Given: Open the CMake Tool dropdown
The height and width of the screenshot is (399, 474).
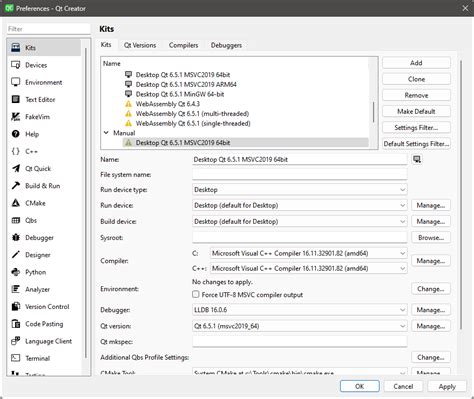Looking at the screenshot, I should (300, 372).
